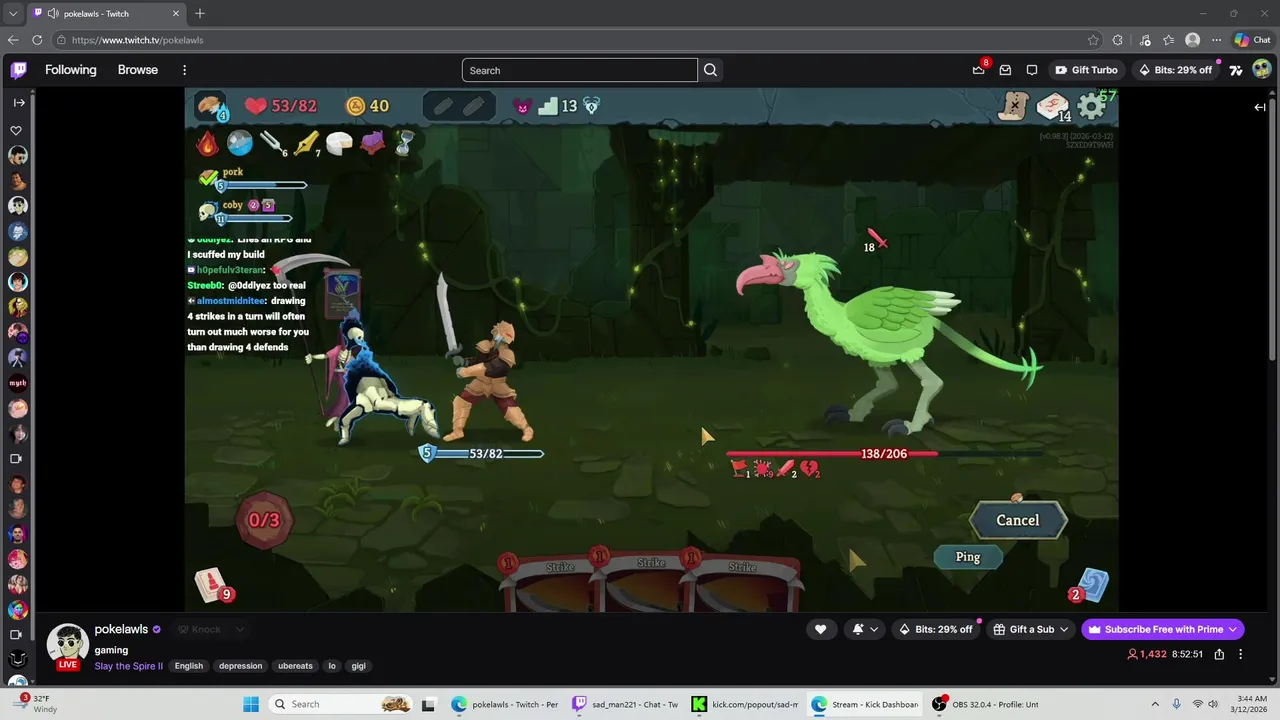Image resolution: width=1280 pixels, height=720 pixels.
Task: Open the three-dot more menu beside Browse
Action: coord(184,70)
